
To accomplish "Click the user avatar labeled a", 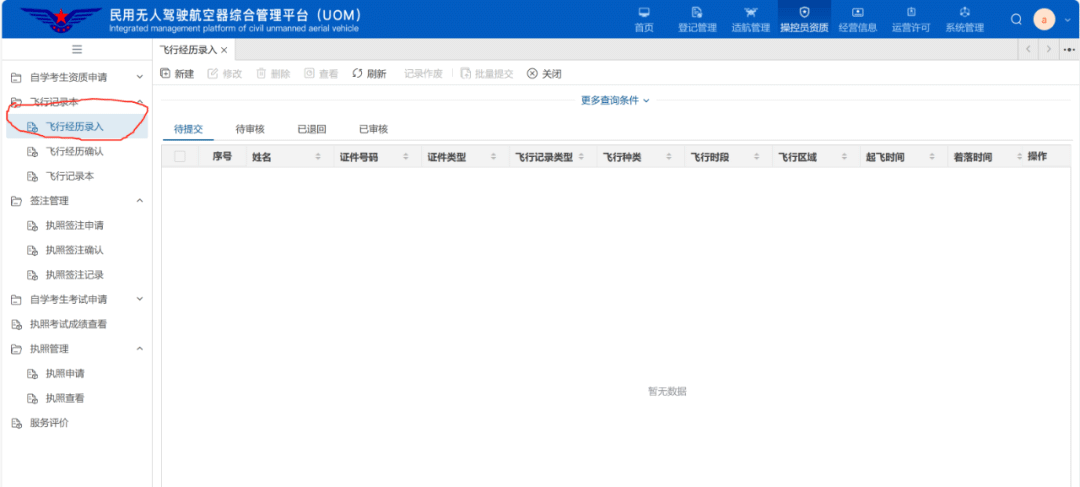I will [x=1043, y=19].
